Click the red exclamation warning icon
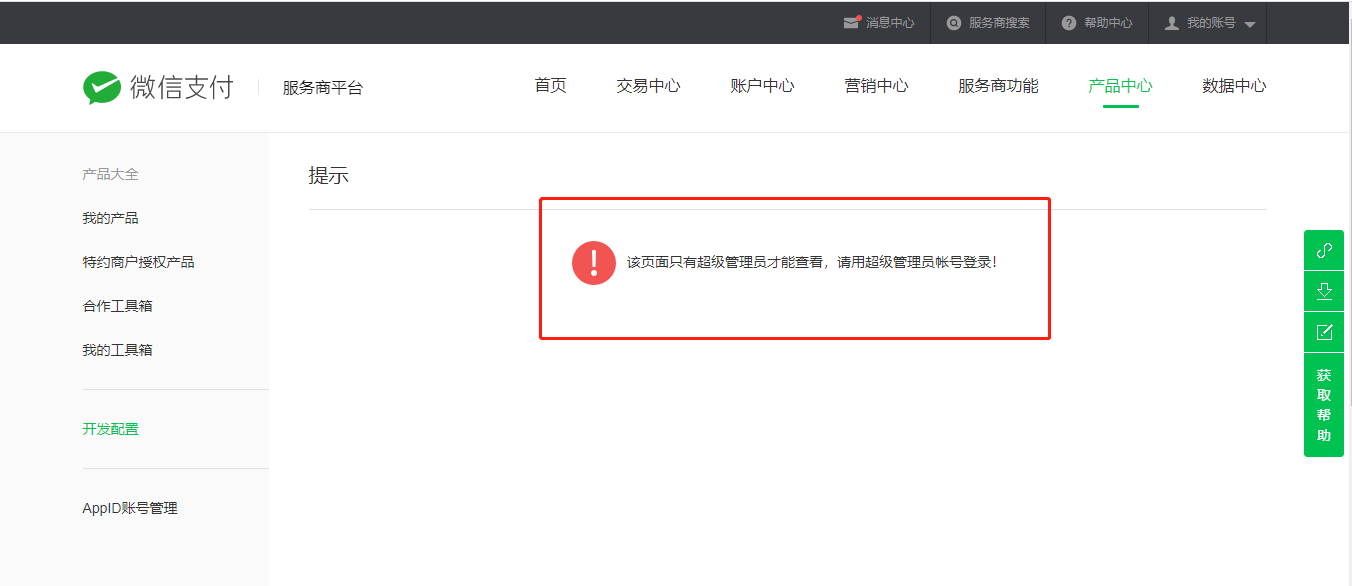Viewport: 1352px width, 586px height. [x=594, y=263]
